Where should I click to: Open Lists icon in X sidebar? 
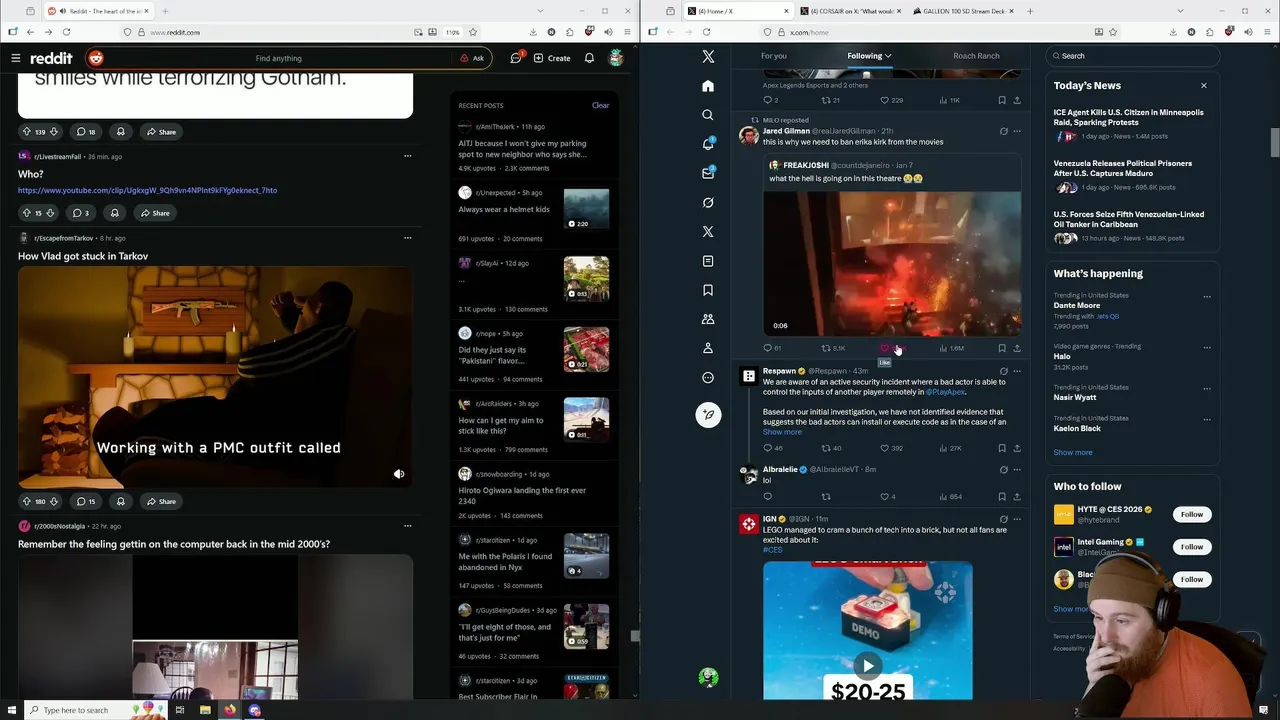pos(708,261)
